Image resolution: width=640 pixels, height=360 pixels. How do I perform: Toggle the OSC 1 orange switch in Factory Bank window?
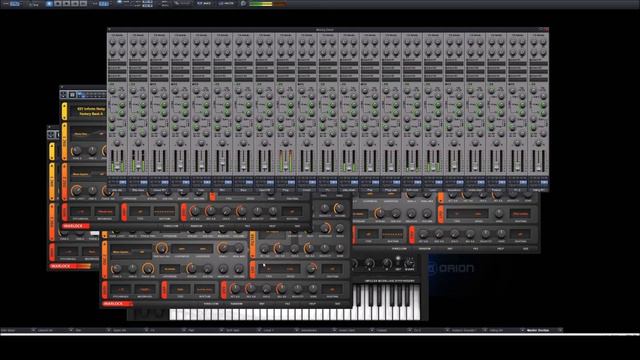point(64,141)
